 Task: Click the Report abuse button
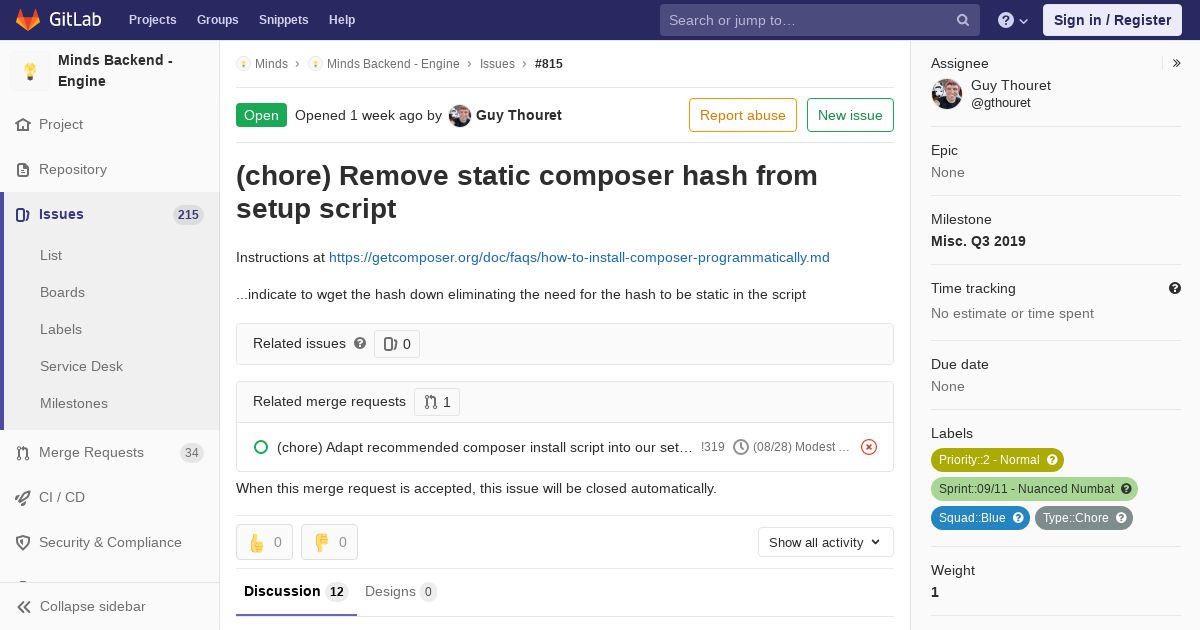point(743,115)
